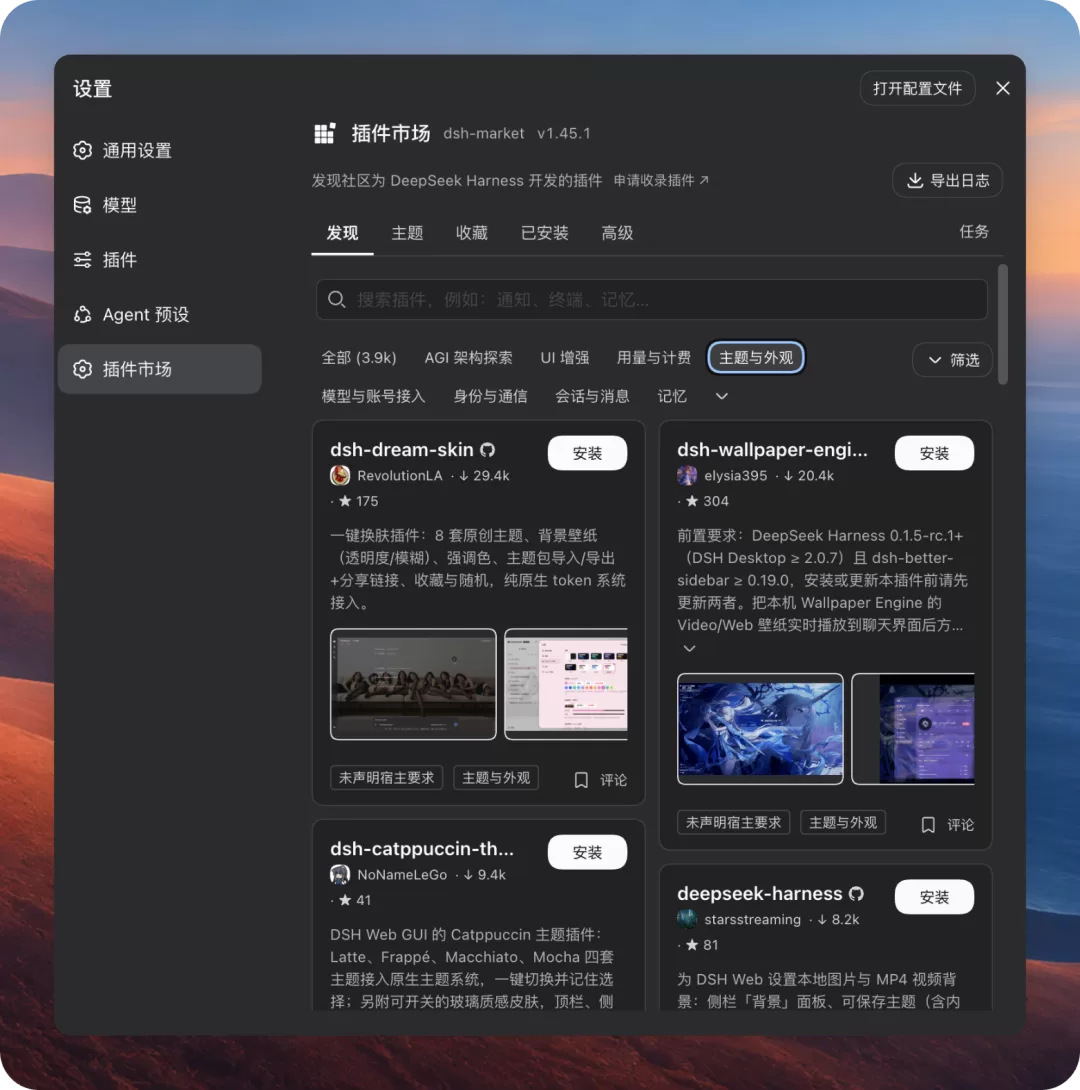Open second dsh-dream-skin pink screenshot thumbnail
1080x1090 pixels.
point(566,684)
